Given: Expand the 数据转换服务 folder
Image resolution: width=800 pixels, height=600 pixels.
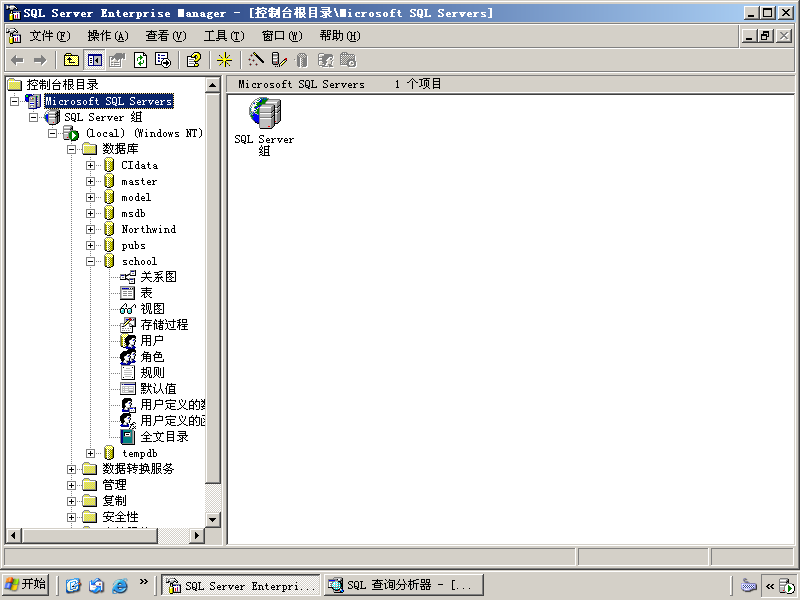Looking at the screenshot, I should tap(71, 469).
